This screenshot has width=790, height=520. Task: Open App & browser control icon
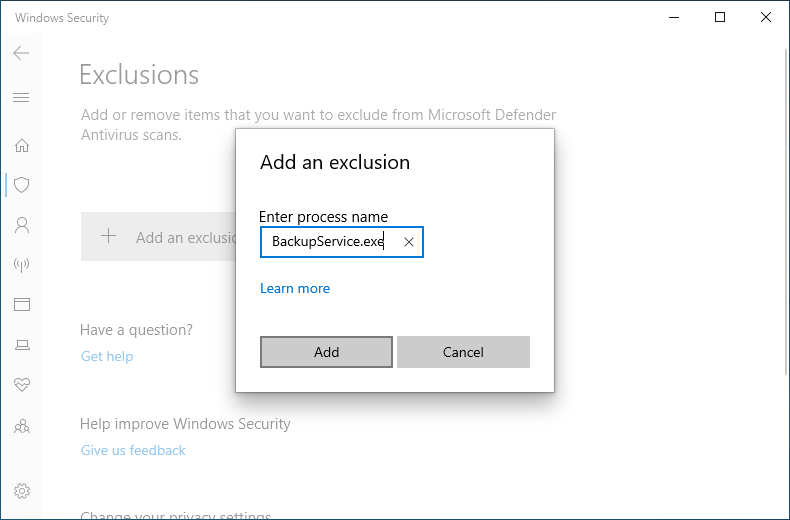click(22, 304)
